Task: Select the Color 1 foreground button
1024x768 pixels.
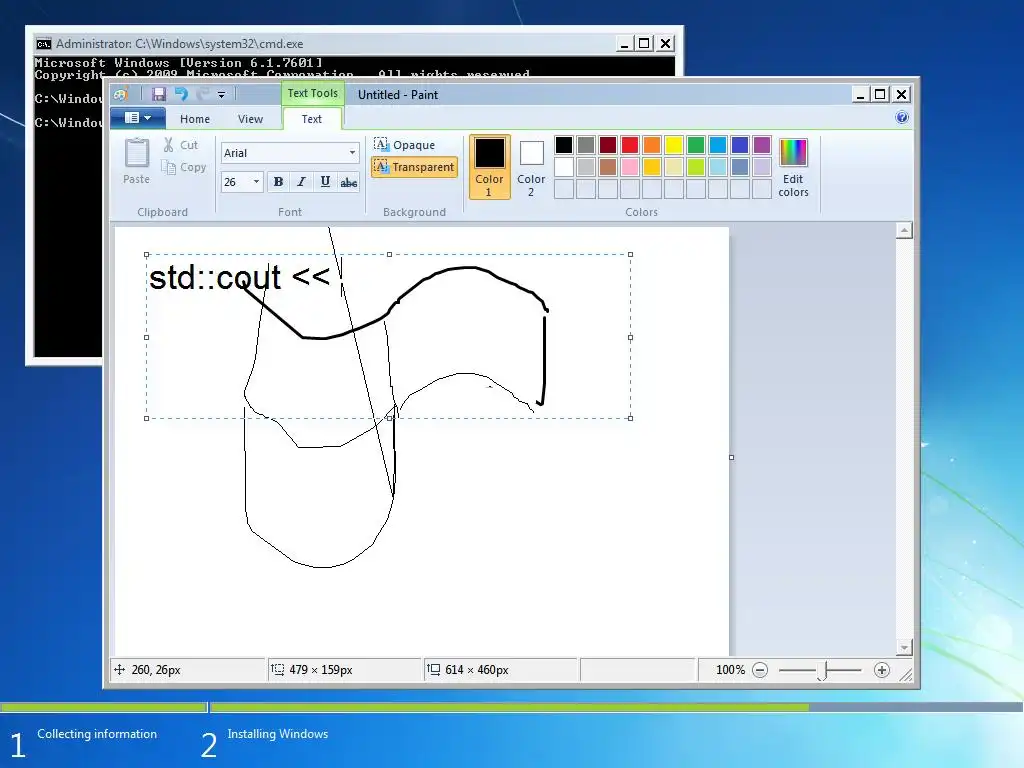Action: coord(489,167)
